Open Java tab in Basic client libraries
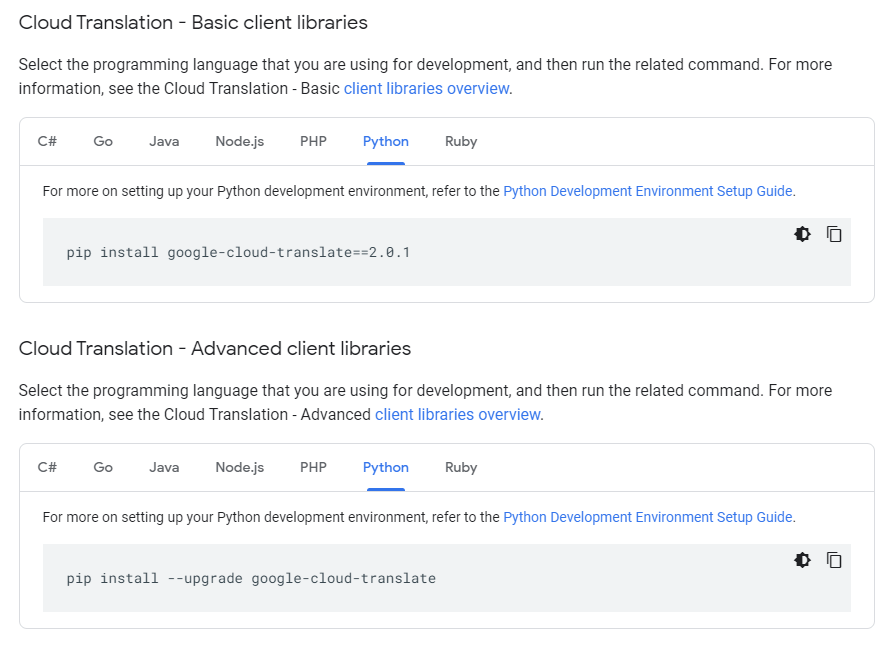895x663 pixels. coord(164,141)
